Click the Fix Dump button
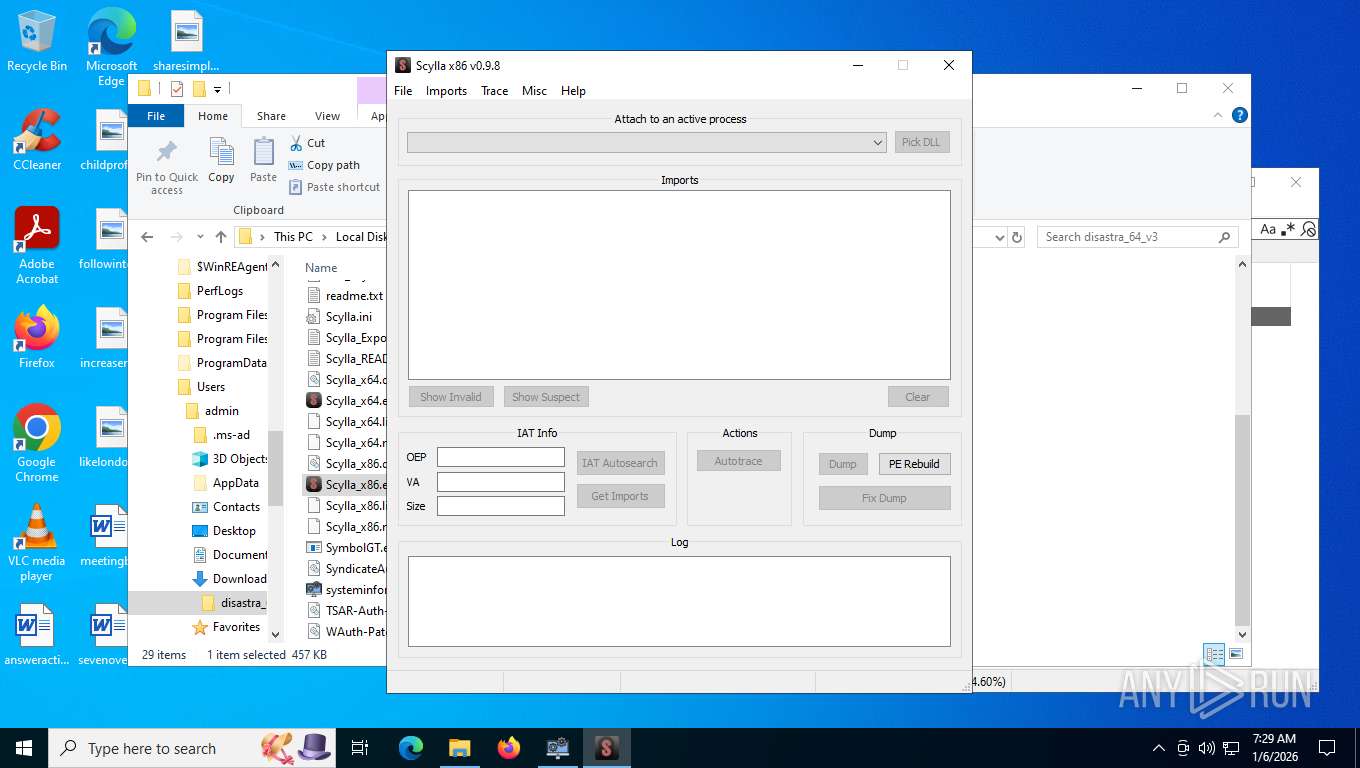 (x=884, y=498)
